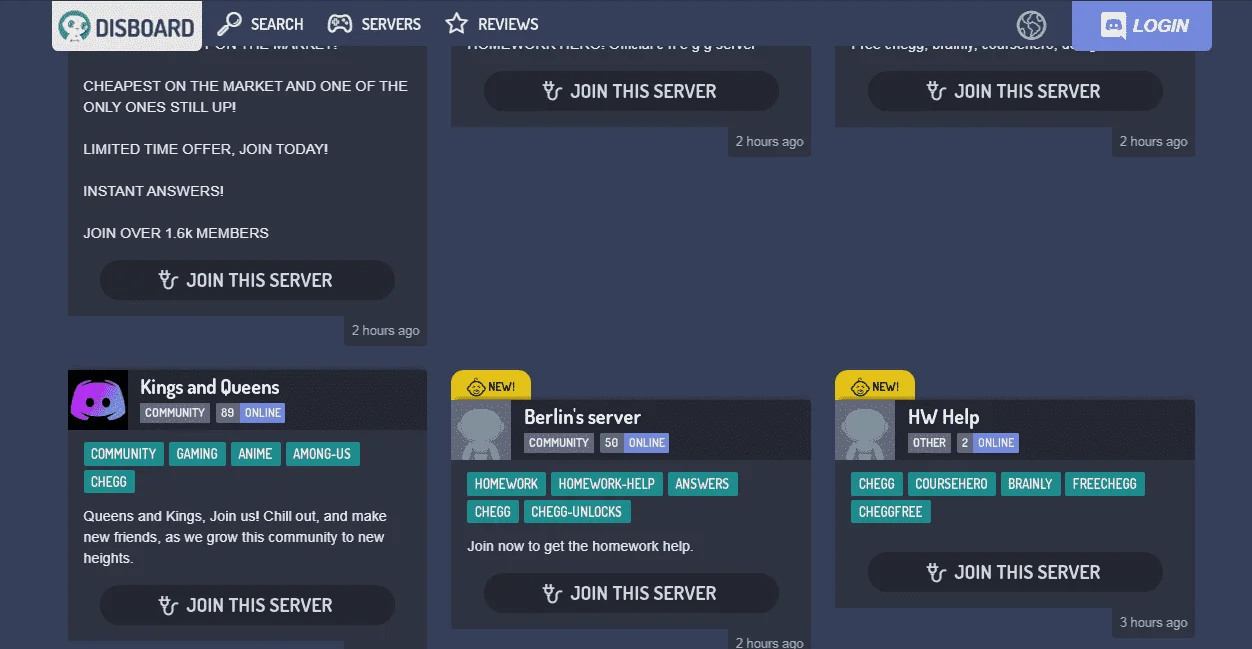Open the Reviews menu item
The image size is (1252, 649).
pyautogui.click(x=491, y=24)
